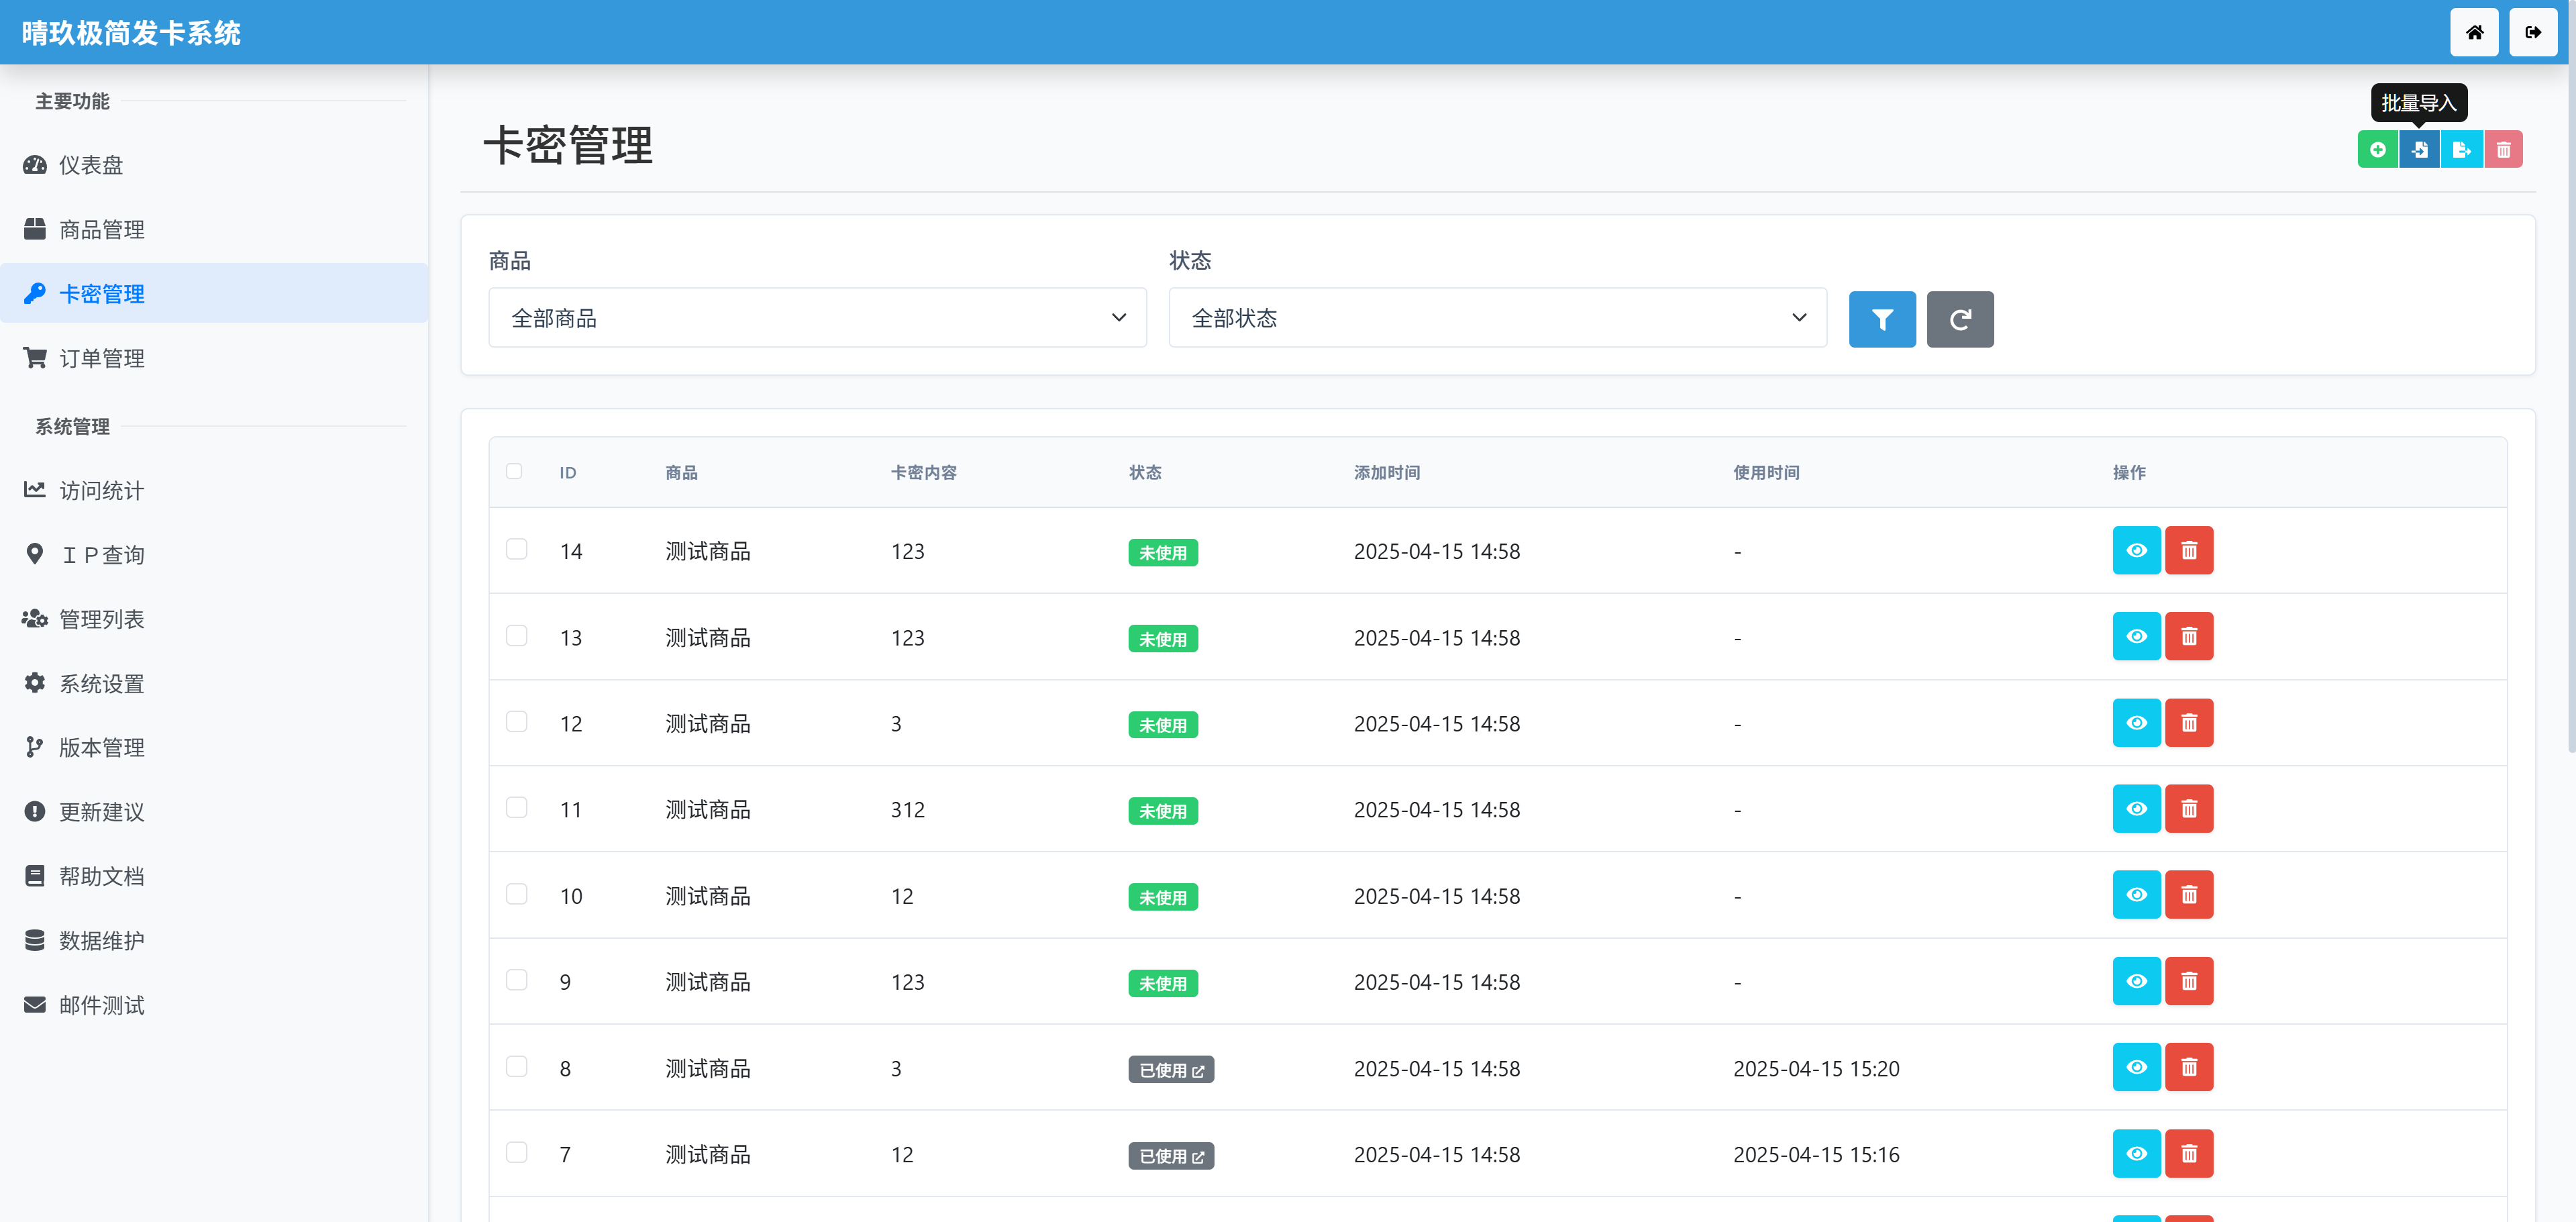This screenshot has width=2576, height=1222.
Task: Click the pink bulk delete trash icon
Action: point(2503,150)
